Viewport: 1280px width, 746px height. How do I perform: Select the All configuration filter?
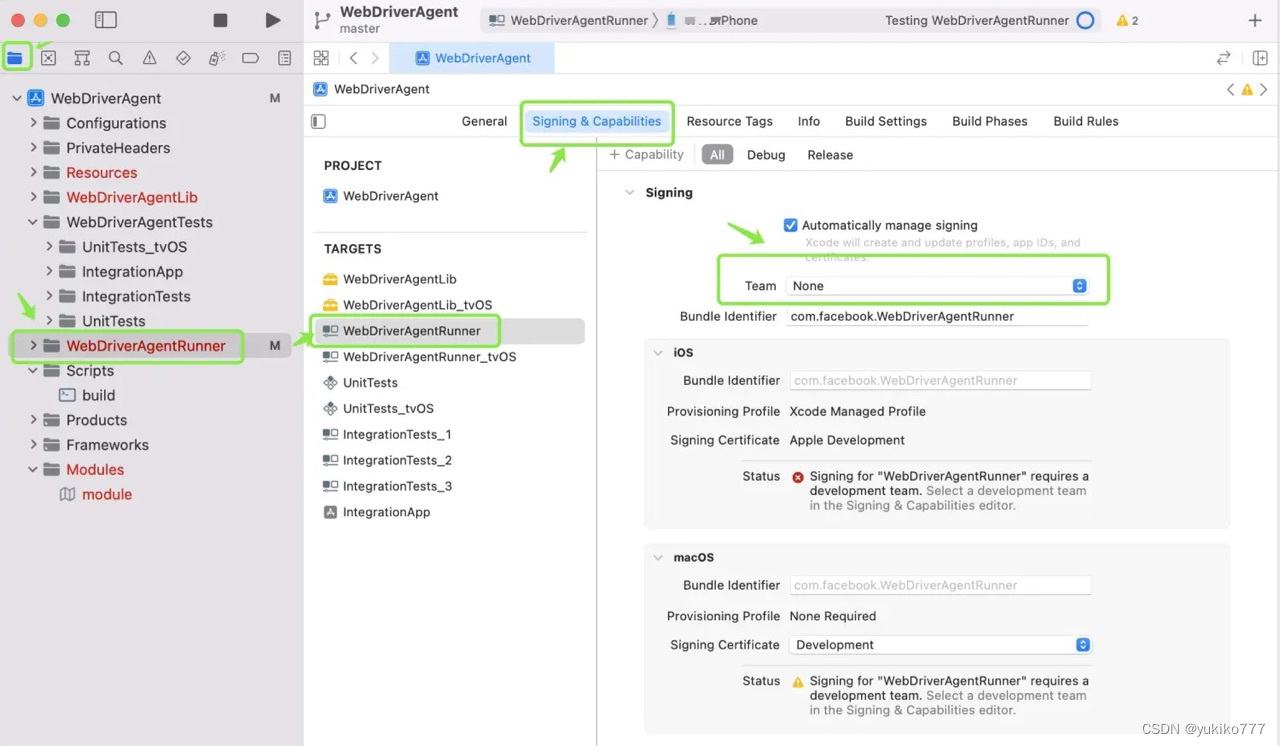717,155
